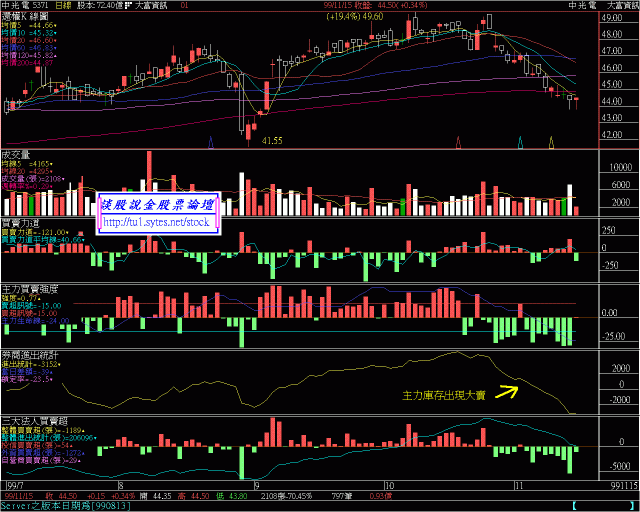Click the 10 month marker on date axis

[x=389, y=486]
